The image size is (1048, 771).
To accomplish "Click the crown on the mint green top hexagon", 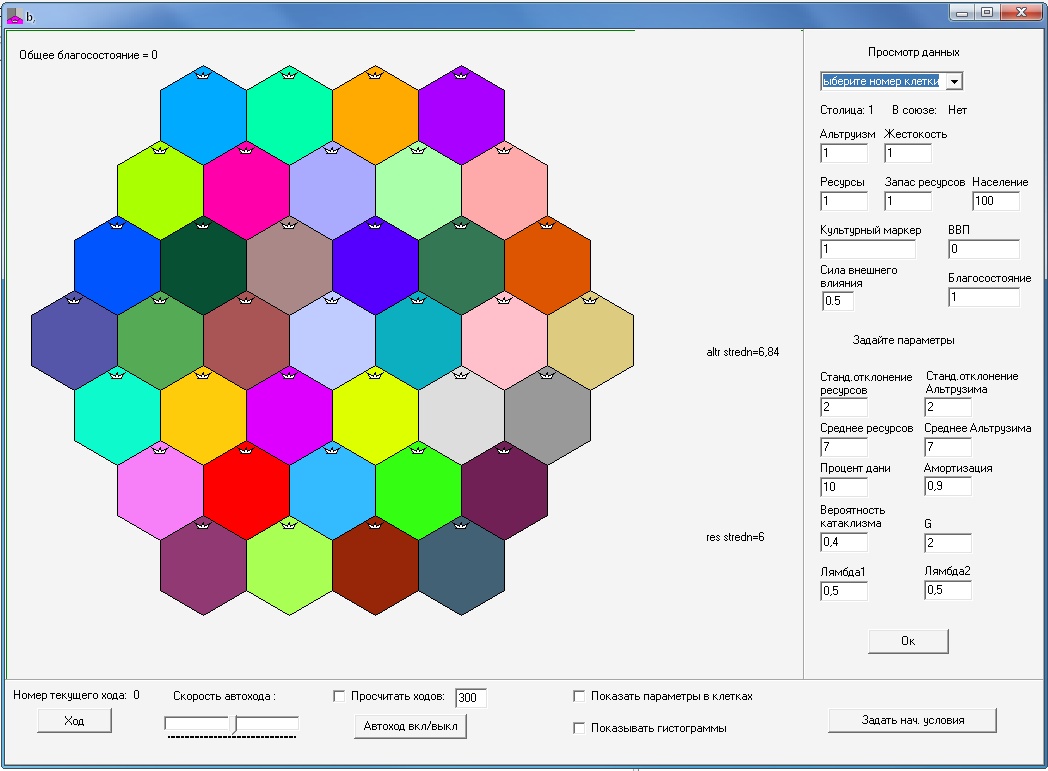I will click(x=289, y=74).
